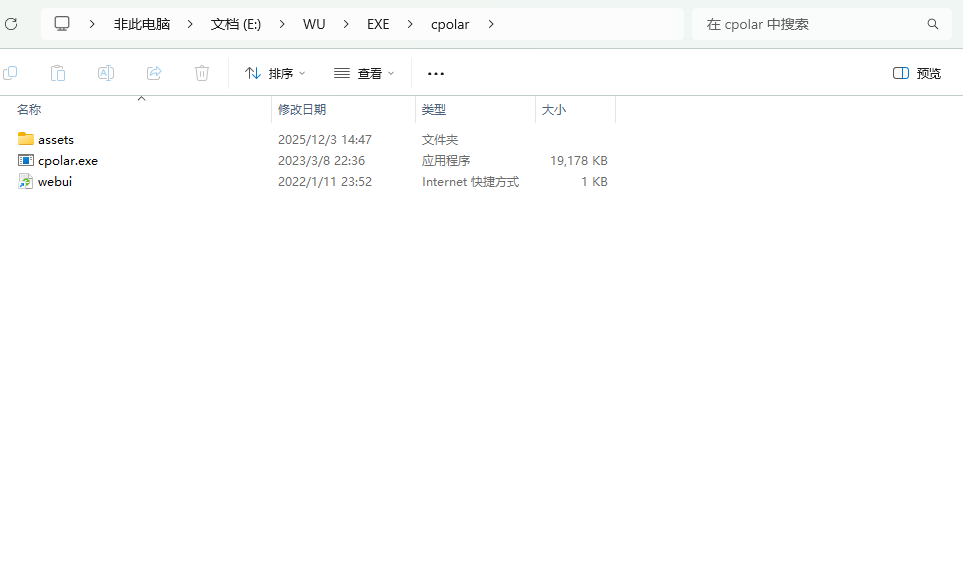Expand the chevron after 非此电脑
The height and width of the screenshot is (567, 963).
190,24
